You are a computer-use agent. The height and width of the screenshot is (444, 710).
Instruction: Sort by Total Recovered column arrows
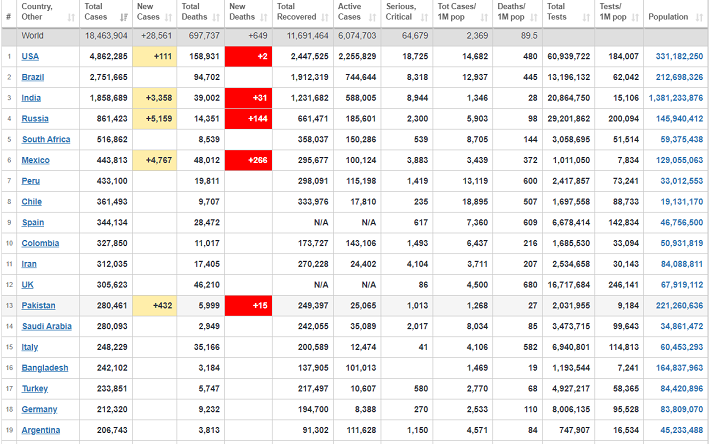click(325, 18)
